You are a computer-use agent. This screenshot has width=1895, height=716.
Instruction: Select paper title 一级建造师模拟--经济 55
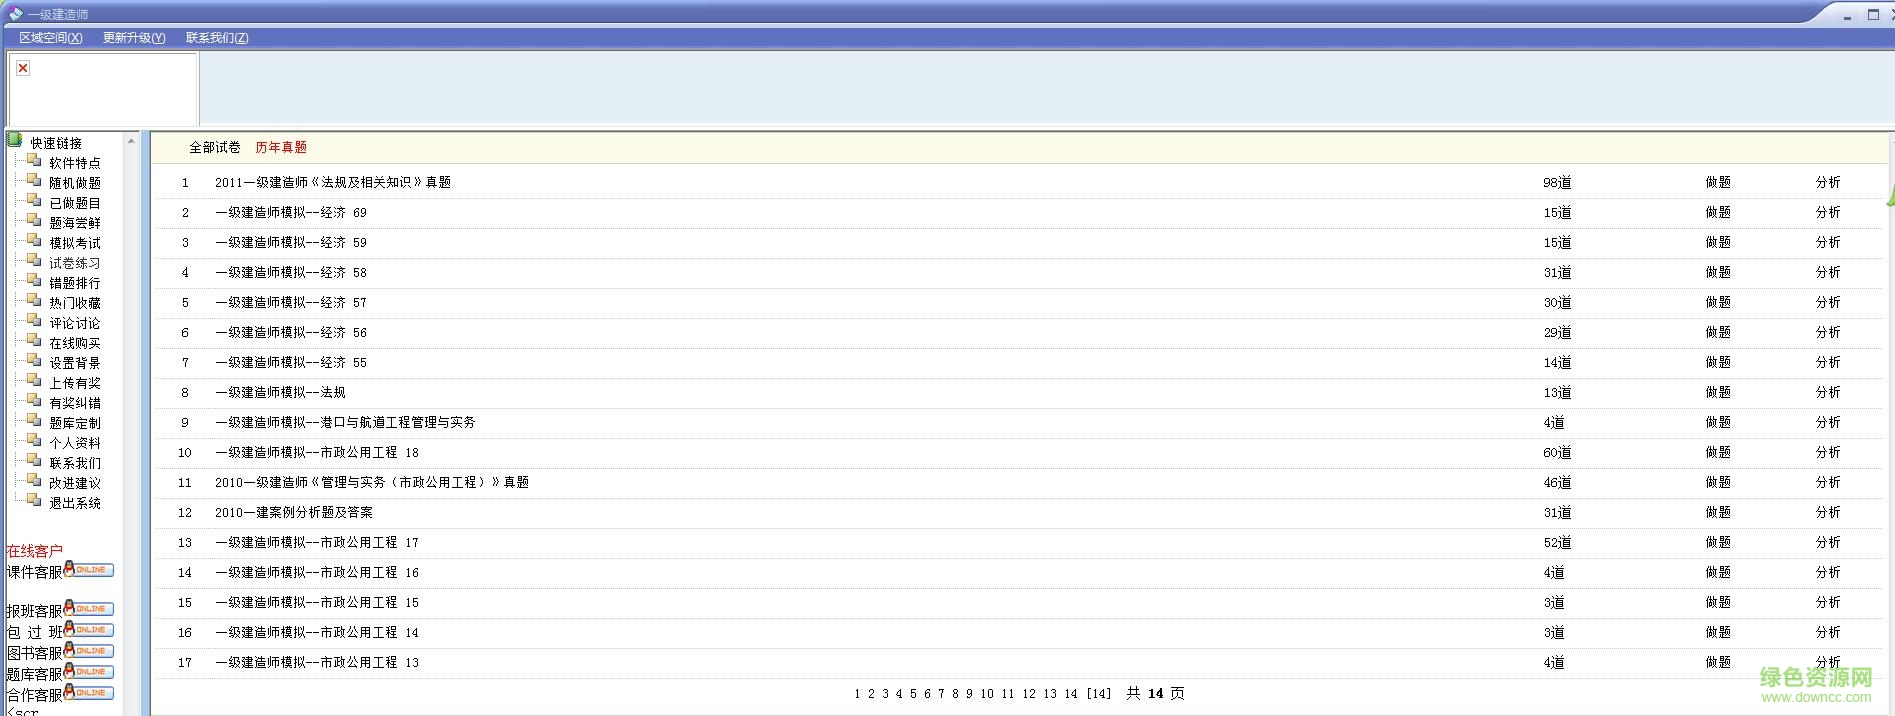coord(291,362)
